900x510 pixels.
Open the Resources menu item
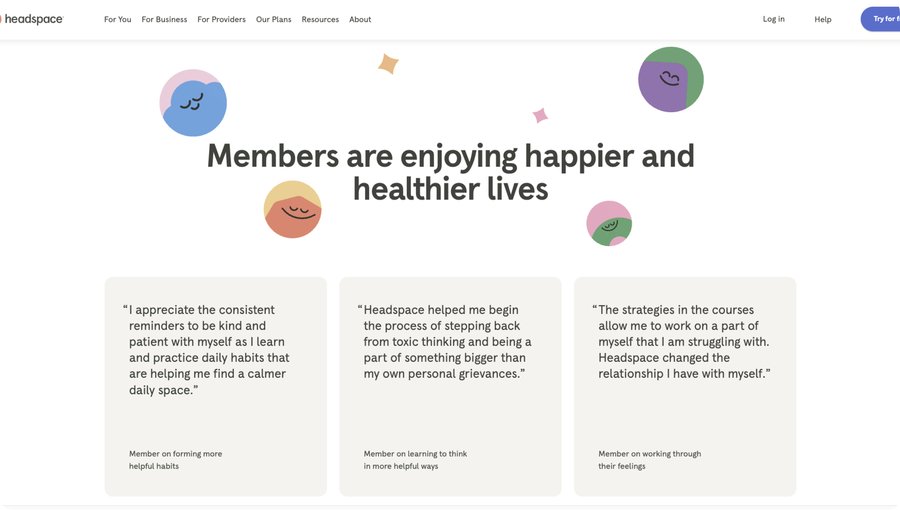(x=320, y=19)
